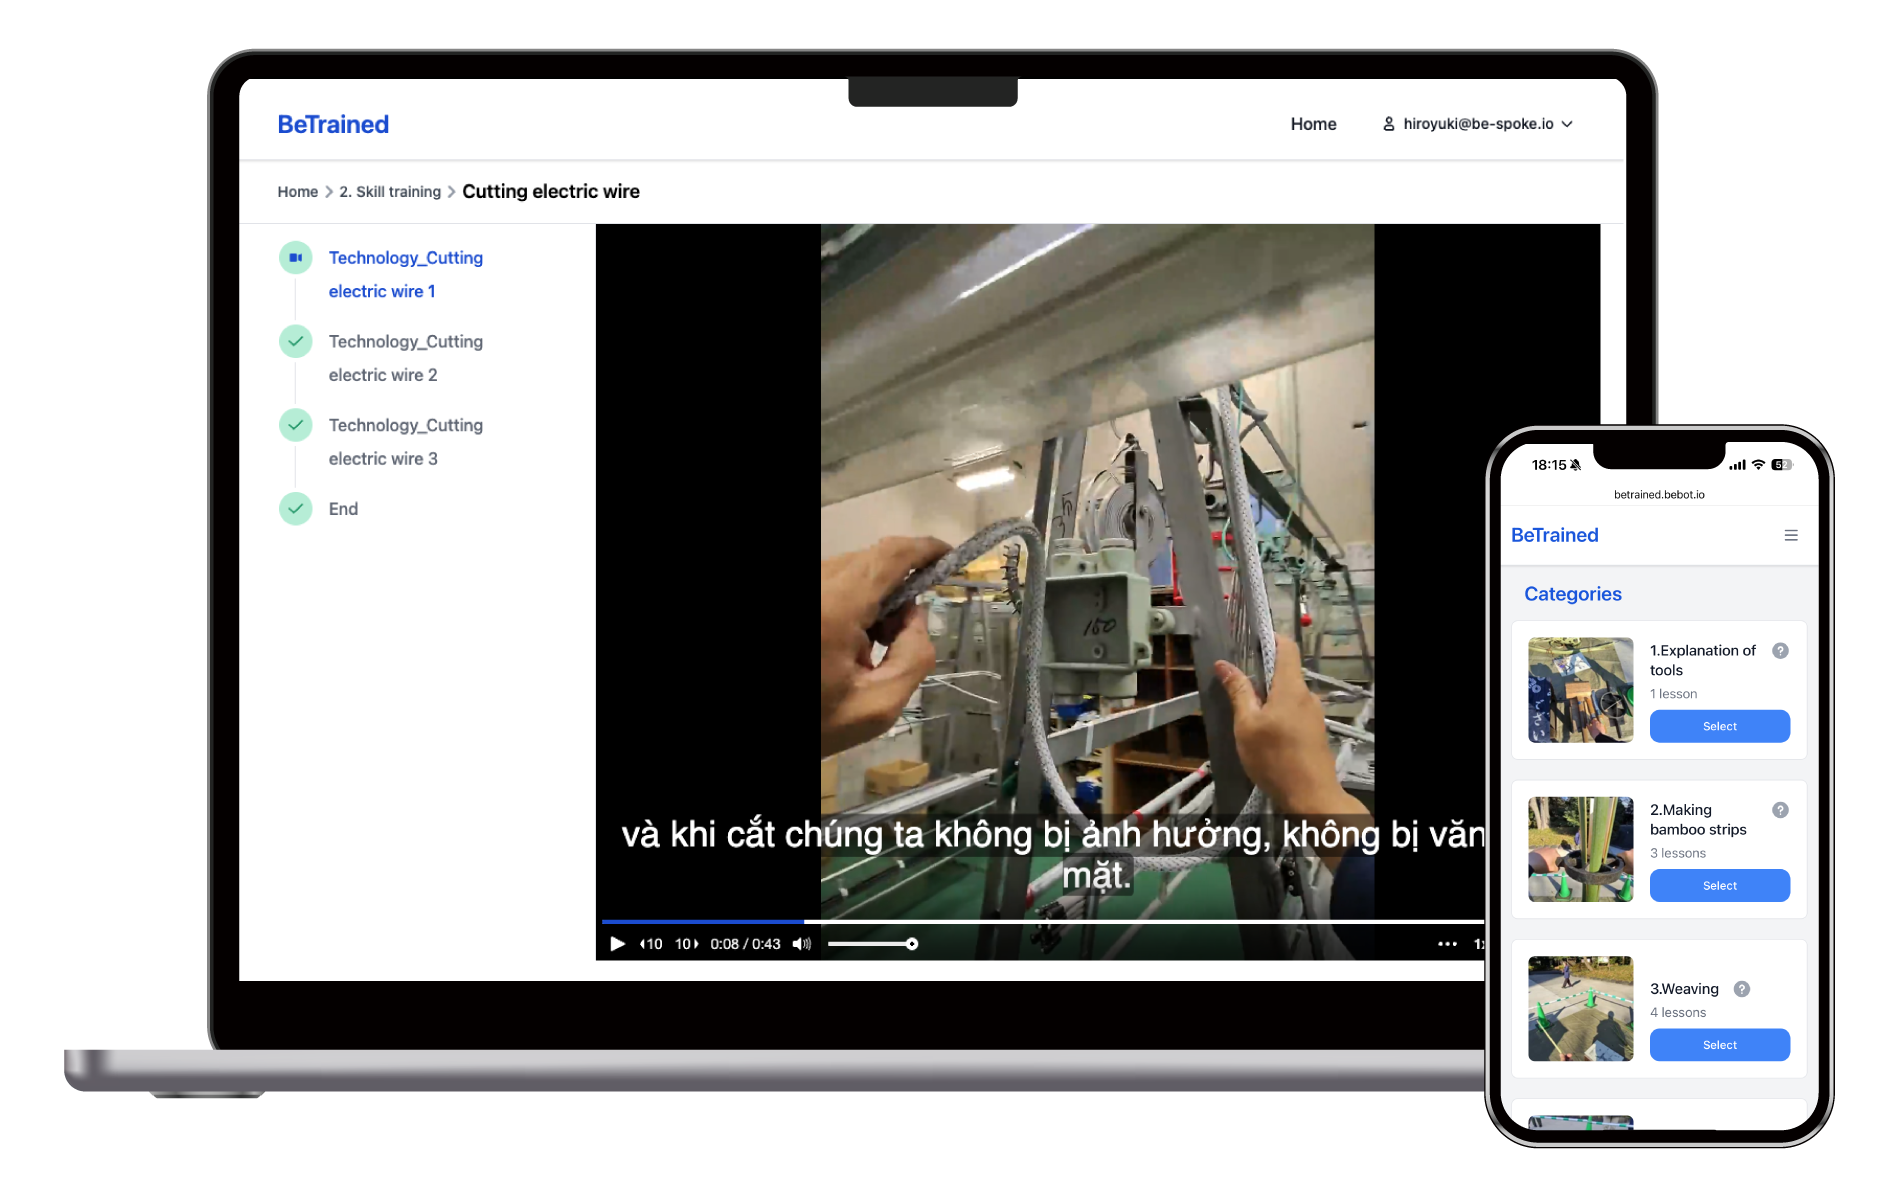Click the BeTrained logo on laptop
This screenshot has height=1188, width=1900.
point(333,124)
